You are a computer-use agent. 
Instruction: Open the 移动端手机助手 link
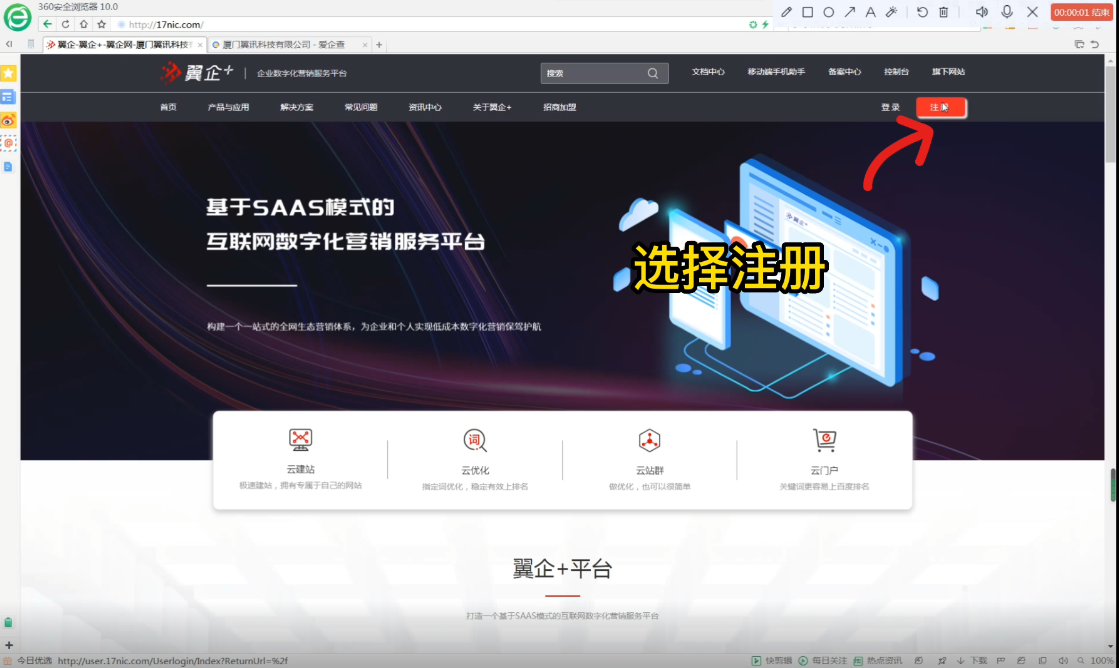[x=776, y=72]
